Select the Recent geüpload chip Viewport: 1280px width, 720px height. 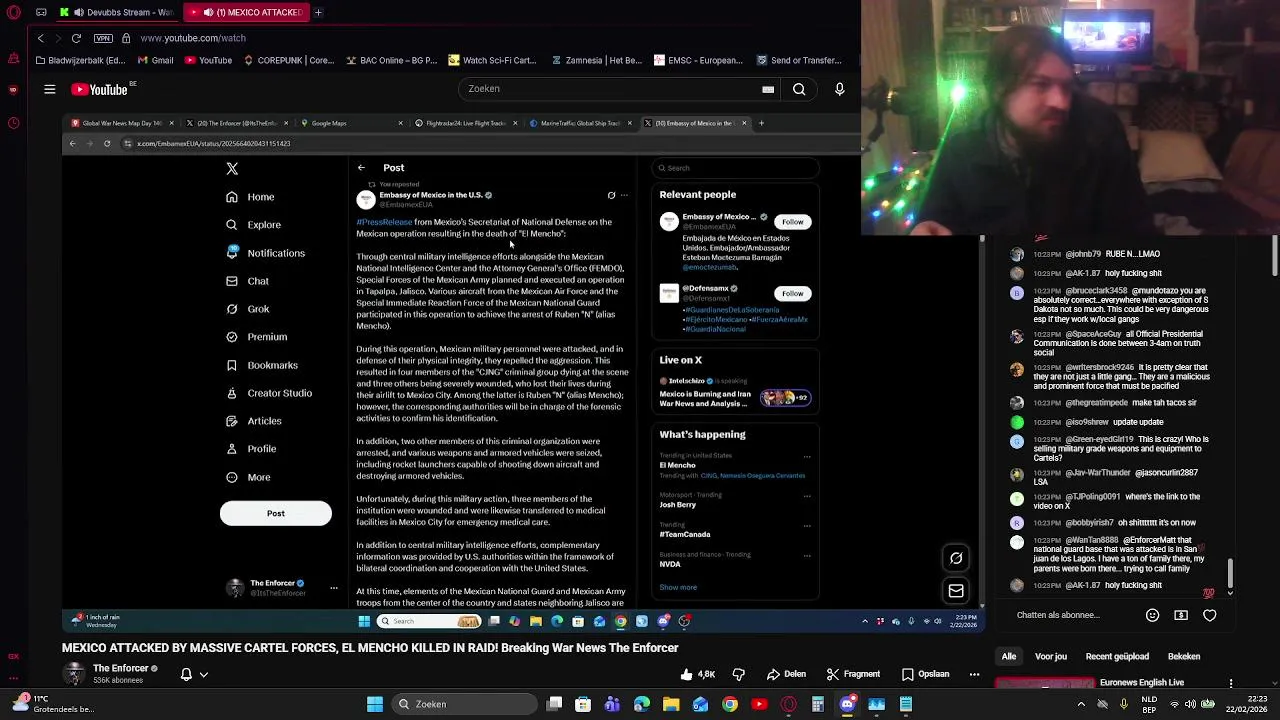pos(1117,657)
